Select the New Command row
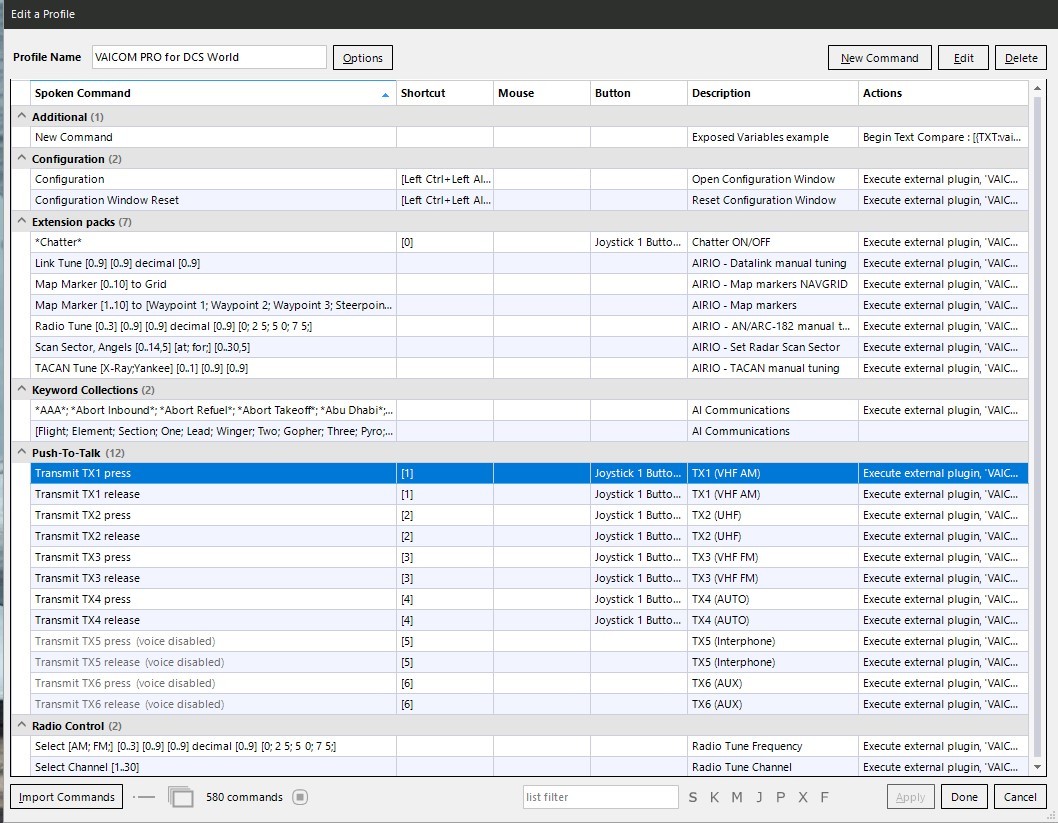 pos(529,137)
